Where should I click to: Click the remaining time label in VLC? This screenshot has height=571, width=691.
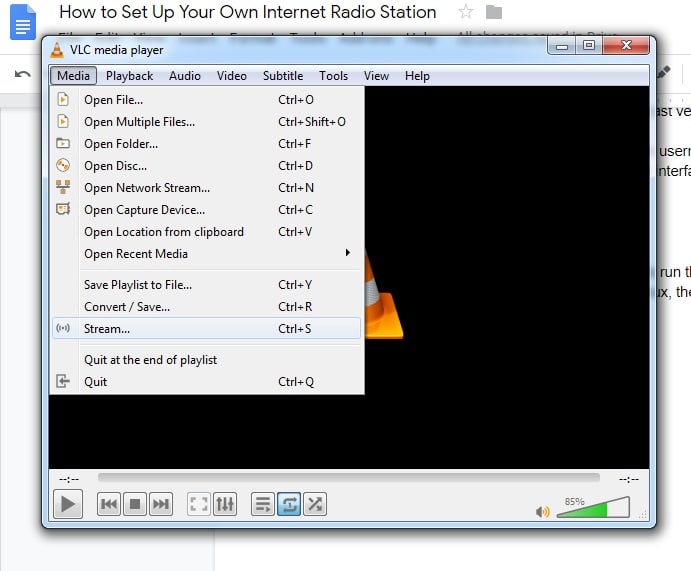pos(629,479)
